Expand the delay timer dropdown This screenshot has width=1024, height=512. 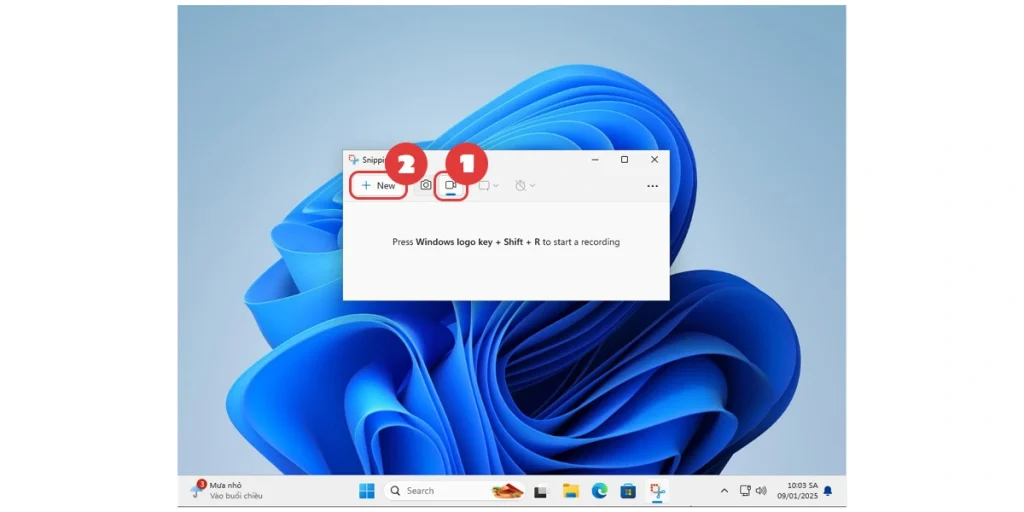point(525,186)
